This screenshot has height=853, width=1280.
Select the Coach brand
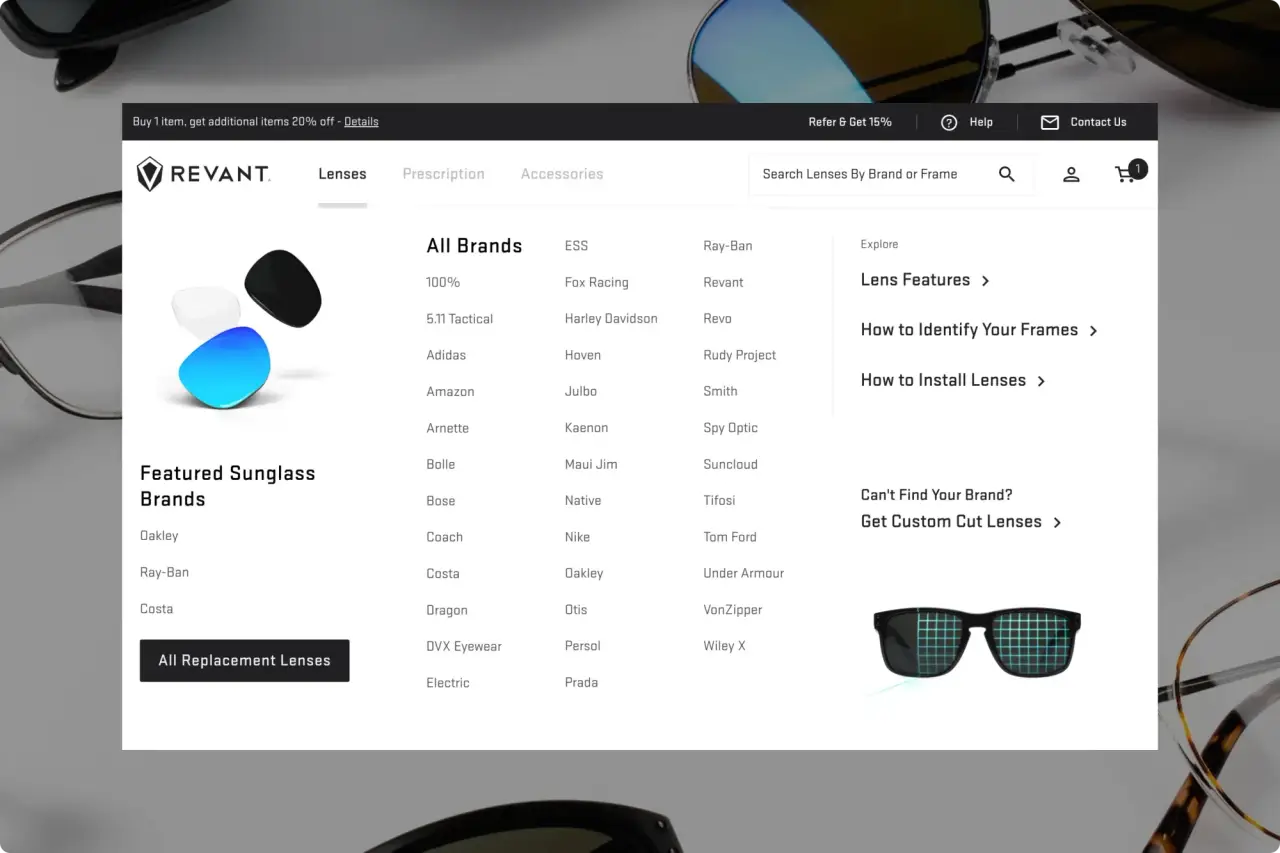(x=444, y=537)
